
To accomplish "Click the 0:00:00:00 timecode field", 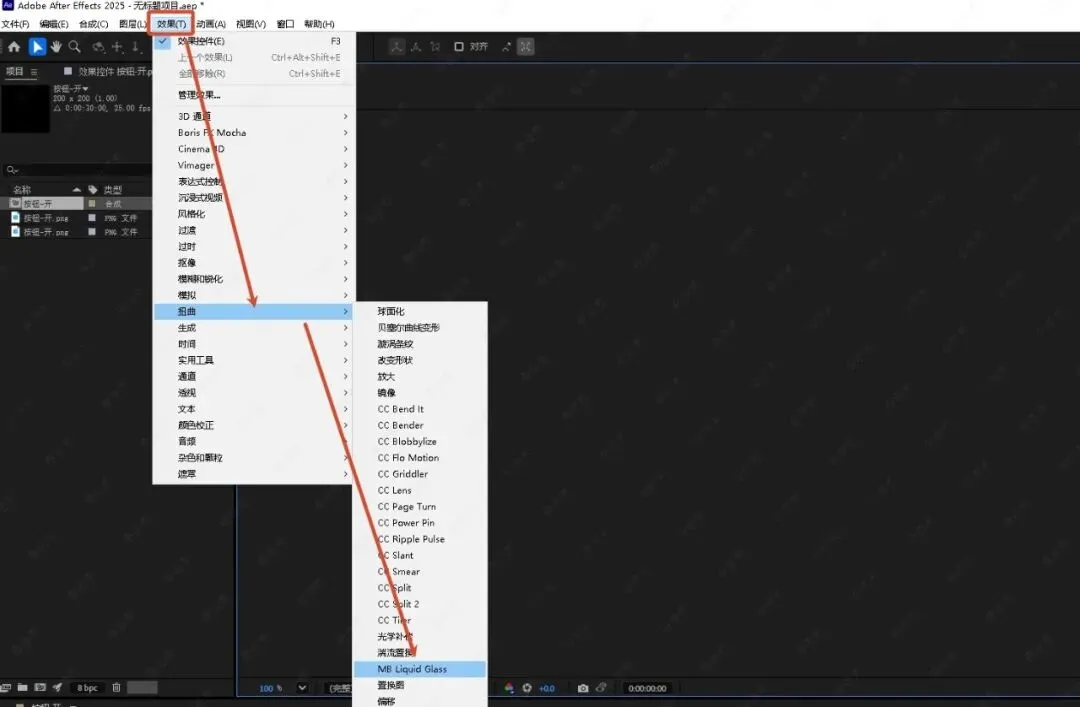I will pyautogui.click(x=647, y=688).
